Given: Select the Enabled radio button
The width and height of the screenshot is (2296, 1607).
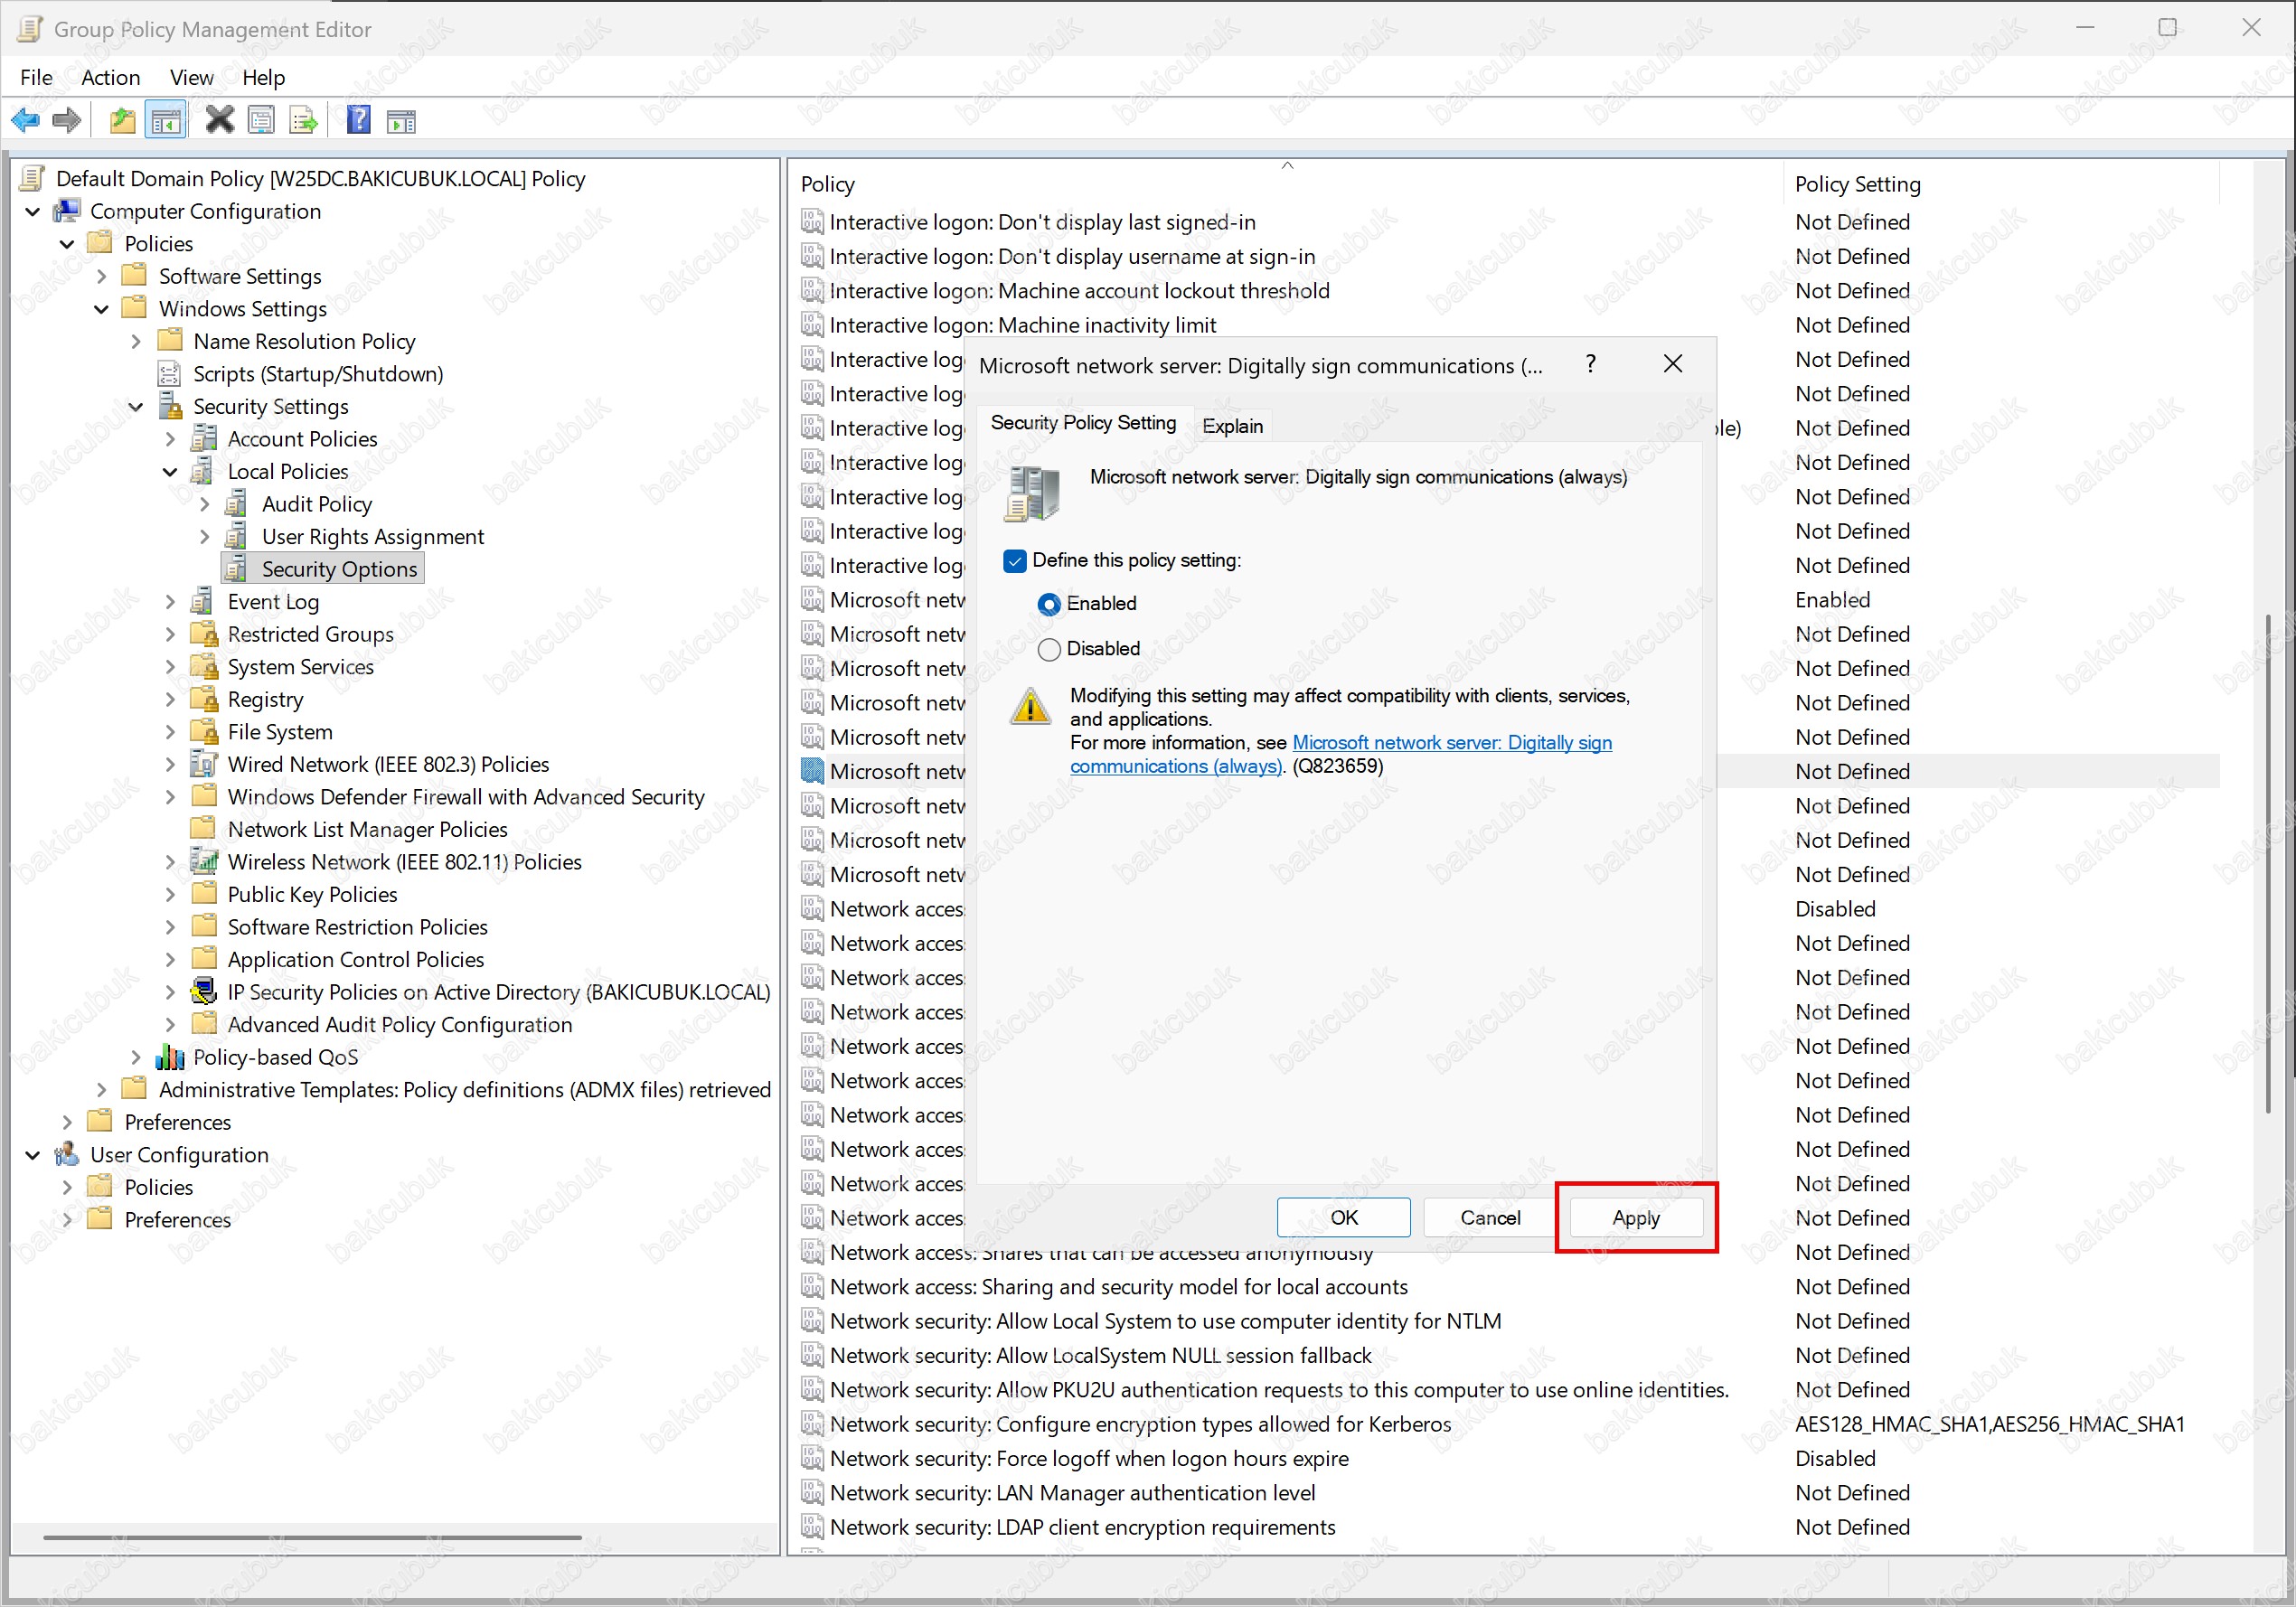Looking at the screenshot, I should point(1049,604).
